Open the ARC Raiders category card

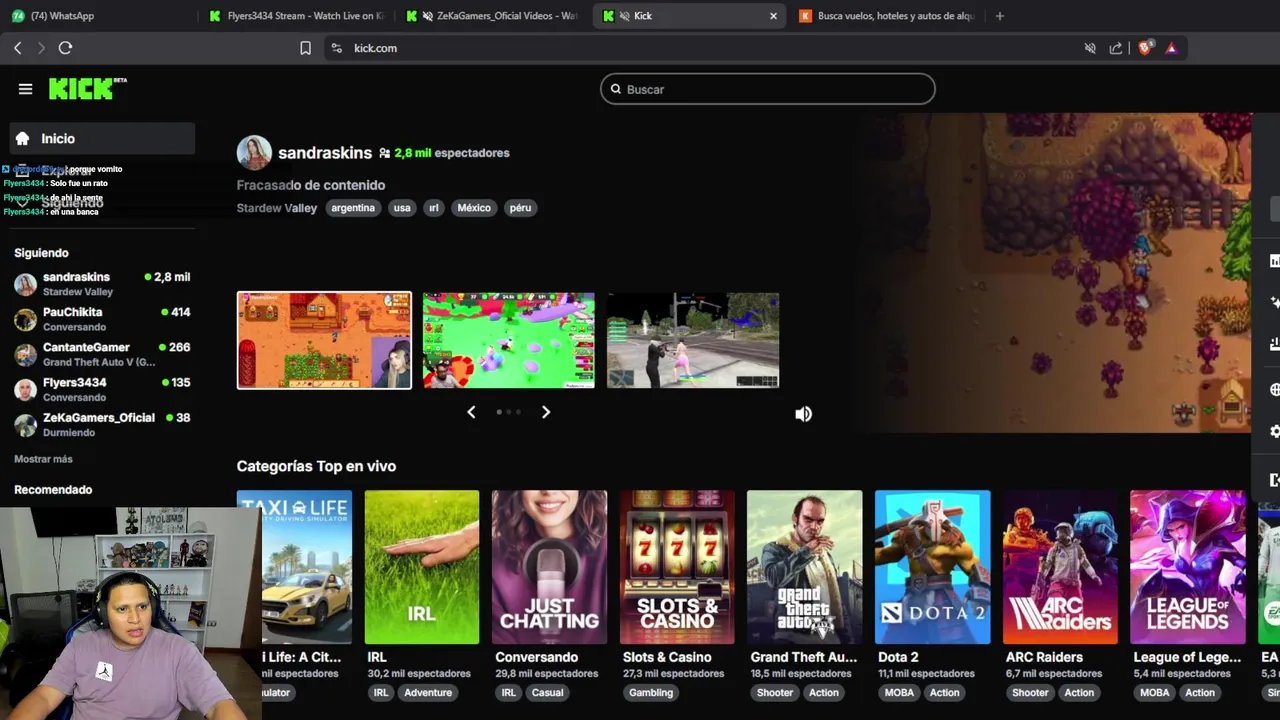[1060, 567]
